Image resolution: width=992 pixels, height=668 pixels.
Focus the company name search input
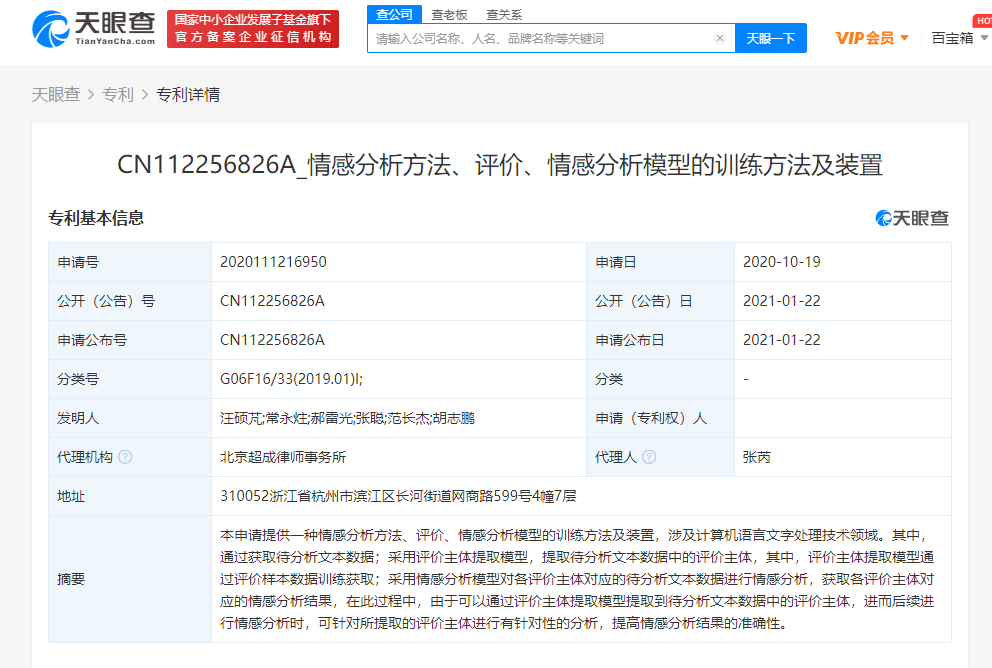[x=540, y=38]
